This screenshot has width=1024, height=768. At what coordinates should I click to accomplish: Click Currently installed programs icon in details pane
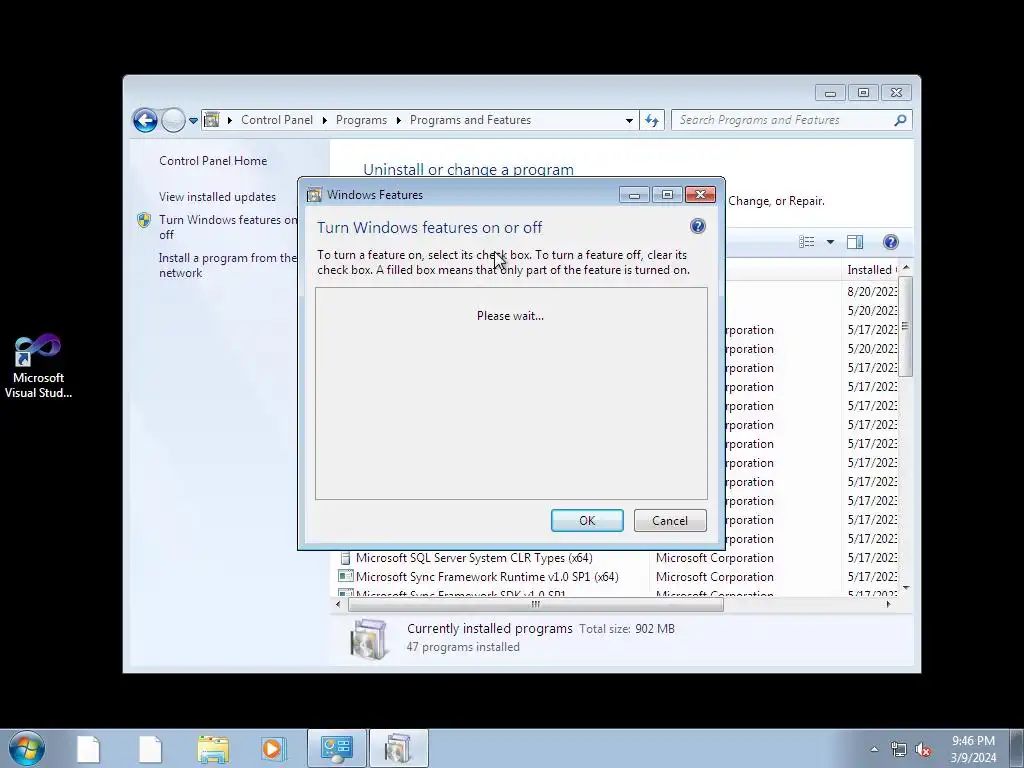click(369, 639)
